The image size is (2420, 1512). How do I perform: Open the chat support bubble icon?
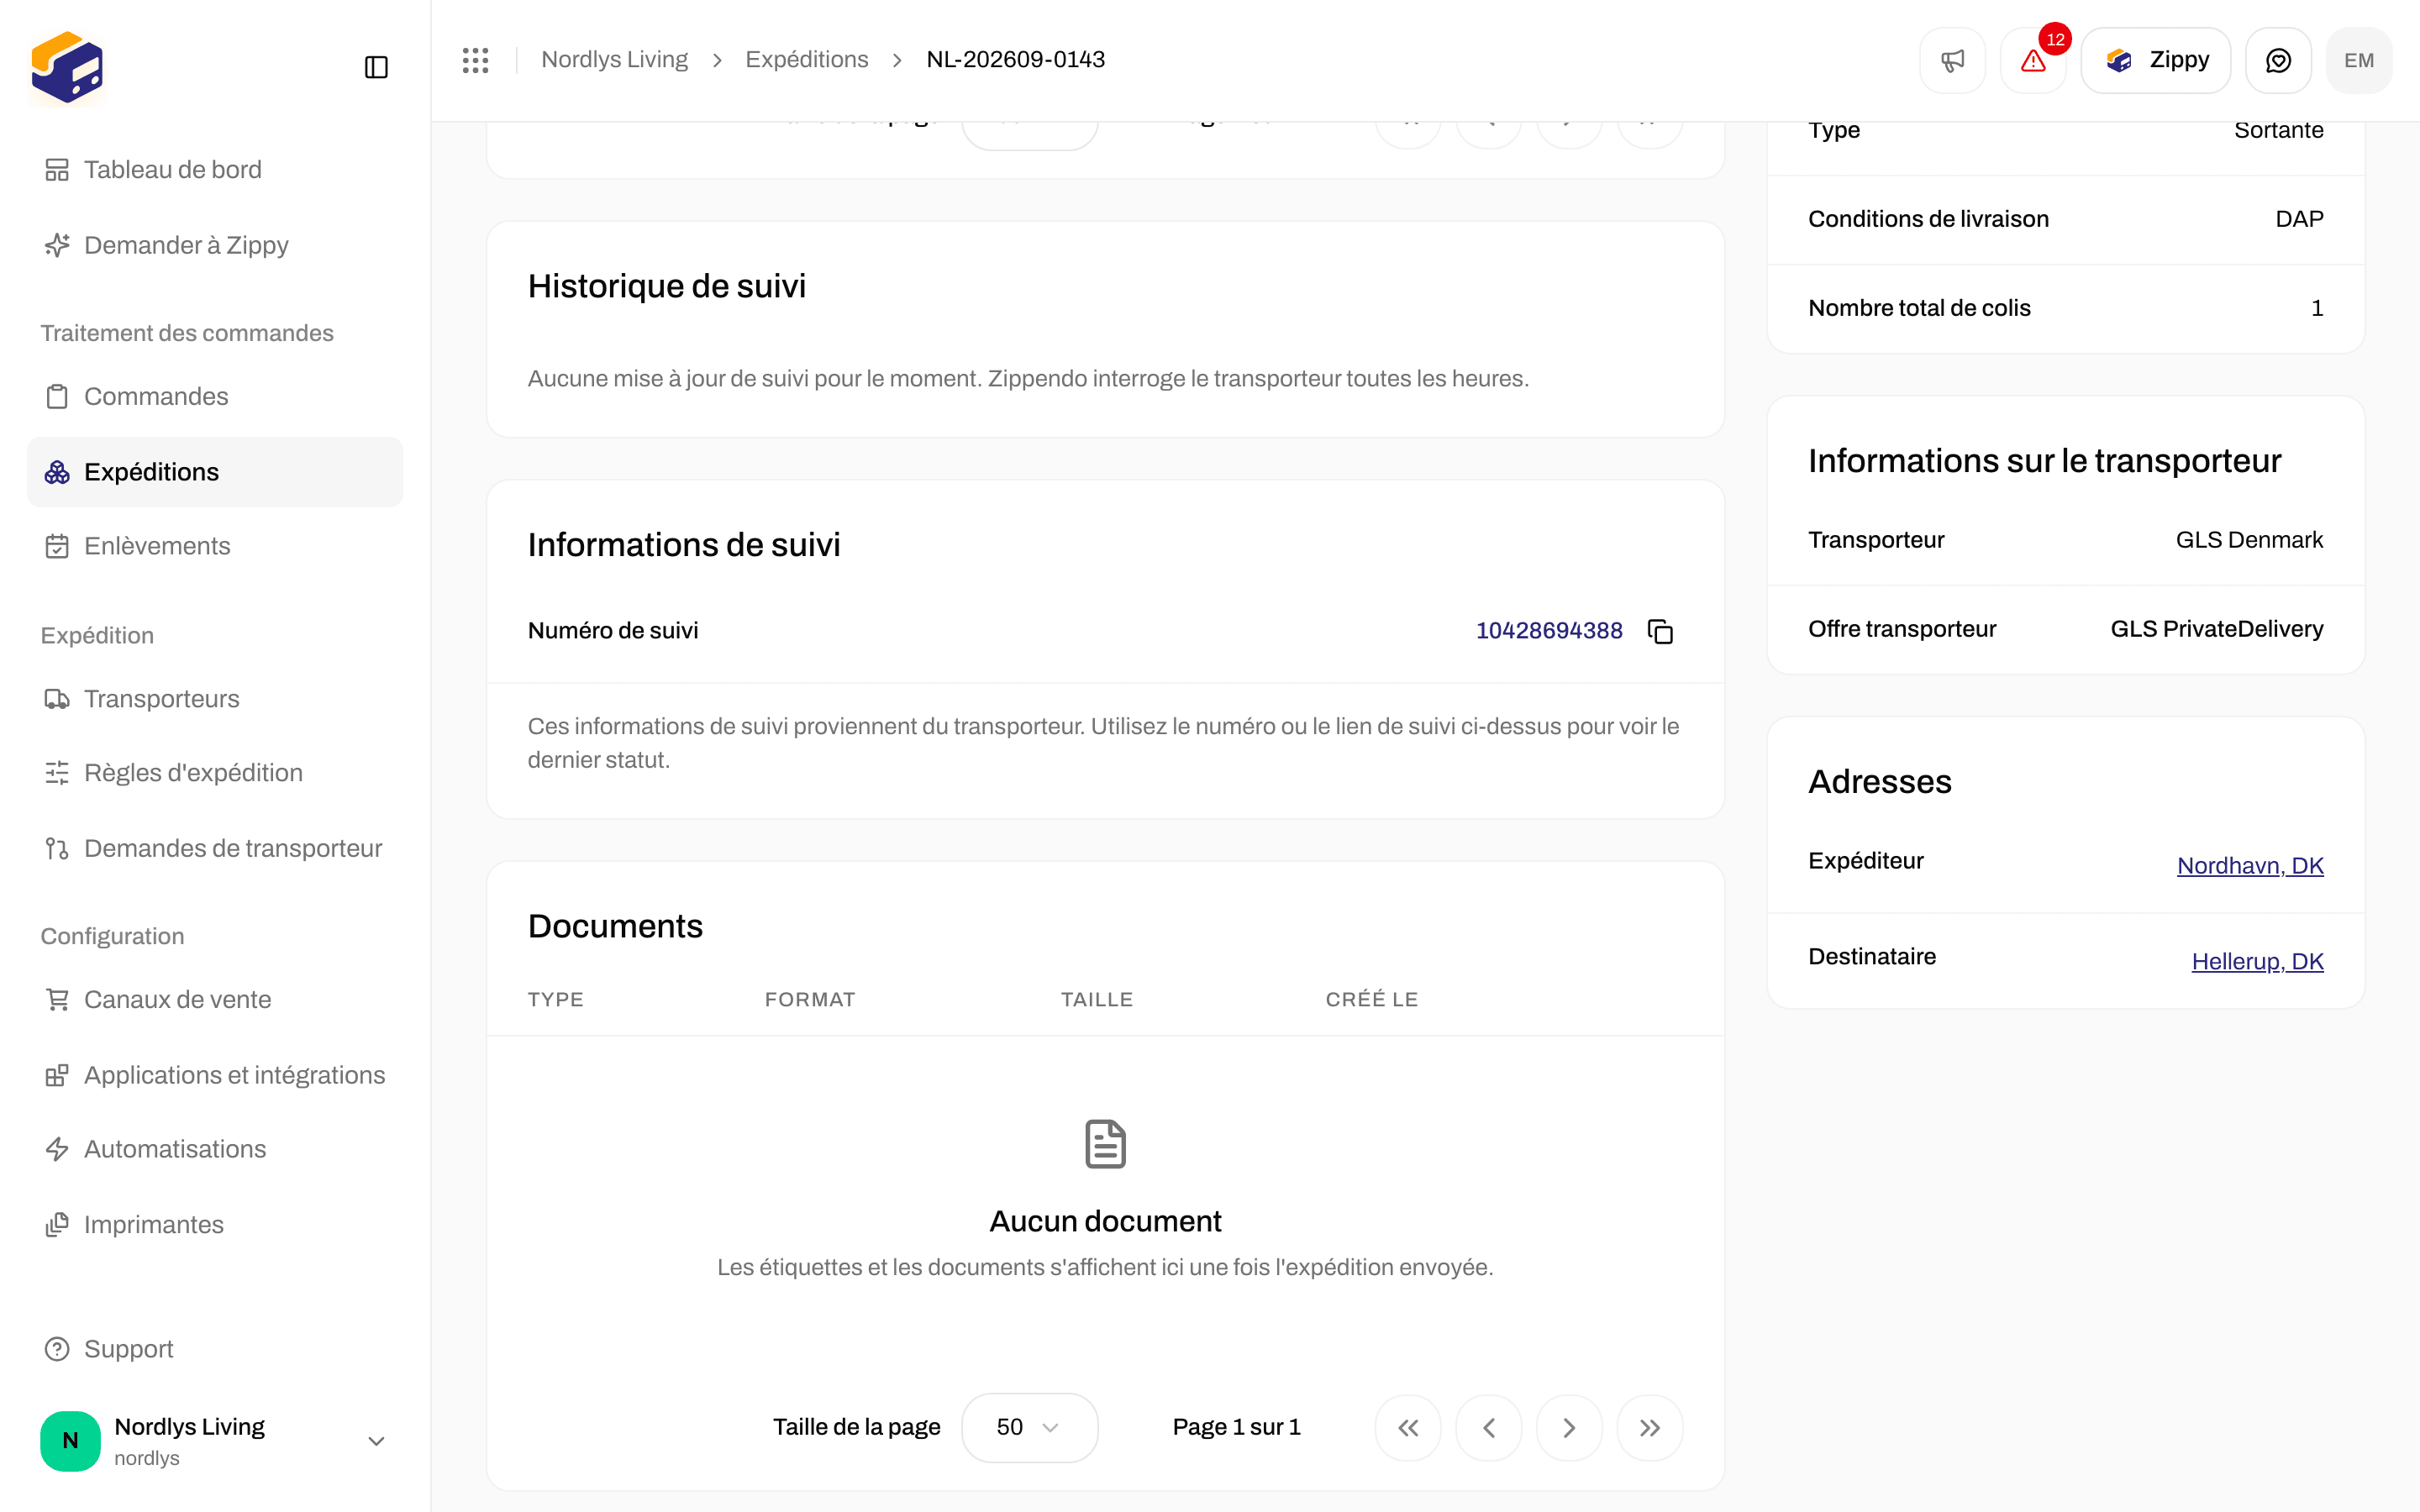pyautogui.click(x=2278, y=60)
